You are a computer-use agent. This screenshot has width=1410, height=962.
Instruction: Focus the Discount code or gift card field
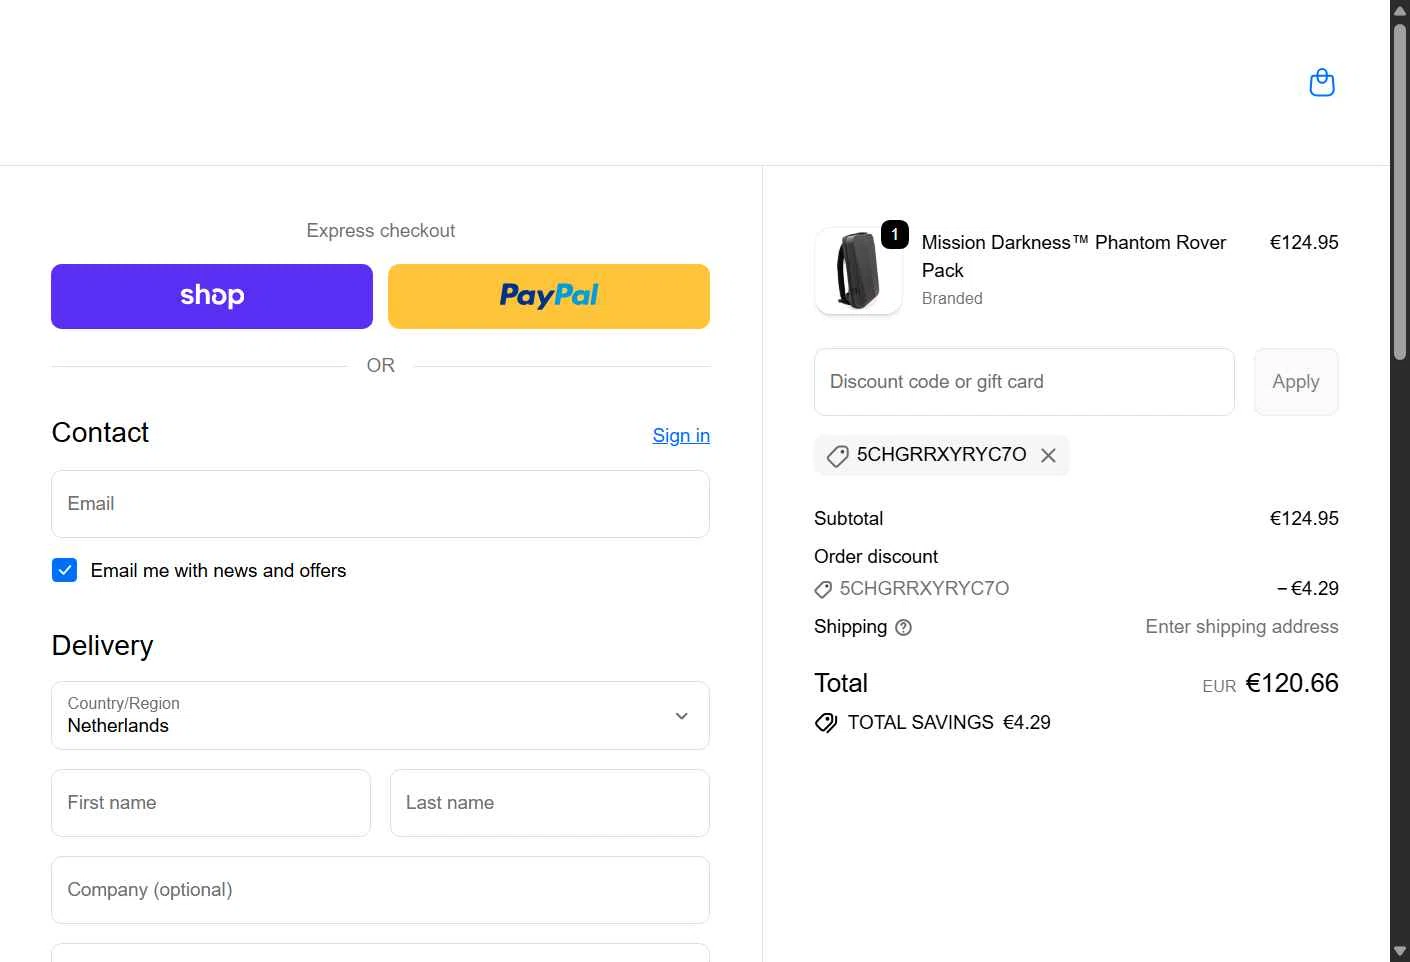pos(1024,382)
